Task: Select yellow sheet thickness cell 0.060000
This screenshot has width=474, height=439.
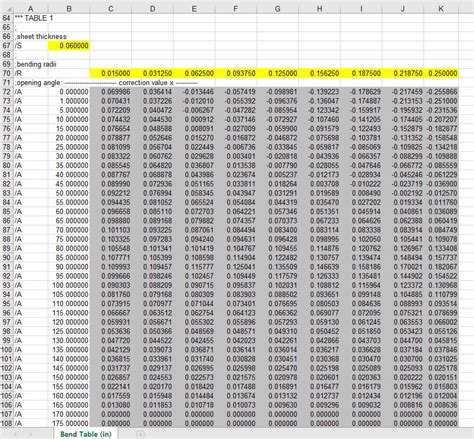Action: coord(69,46)
